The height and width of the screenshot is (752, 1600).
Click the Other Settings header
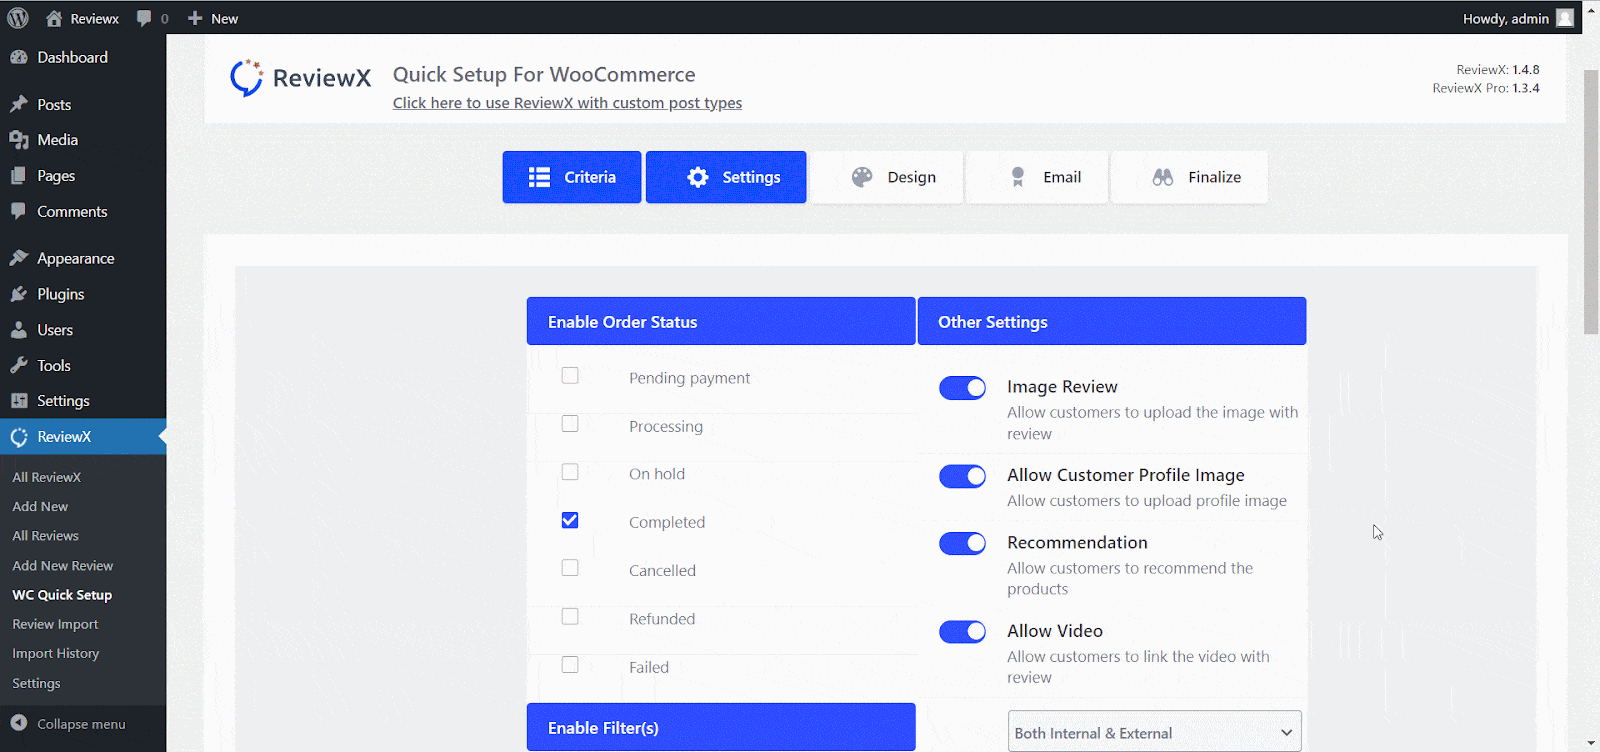coord(1112,321)
